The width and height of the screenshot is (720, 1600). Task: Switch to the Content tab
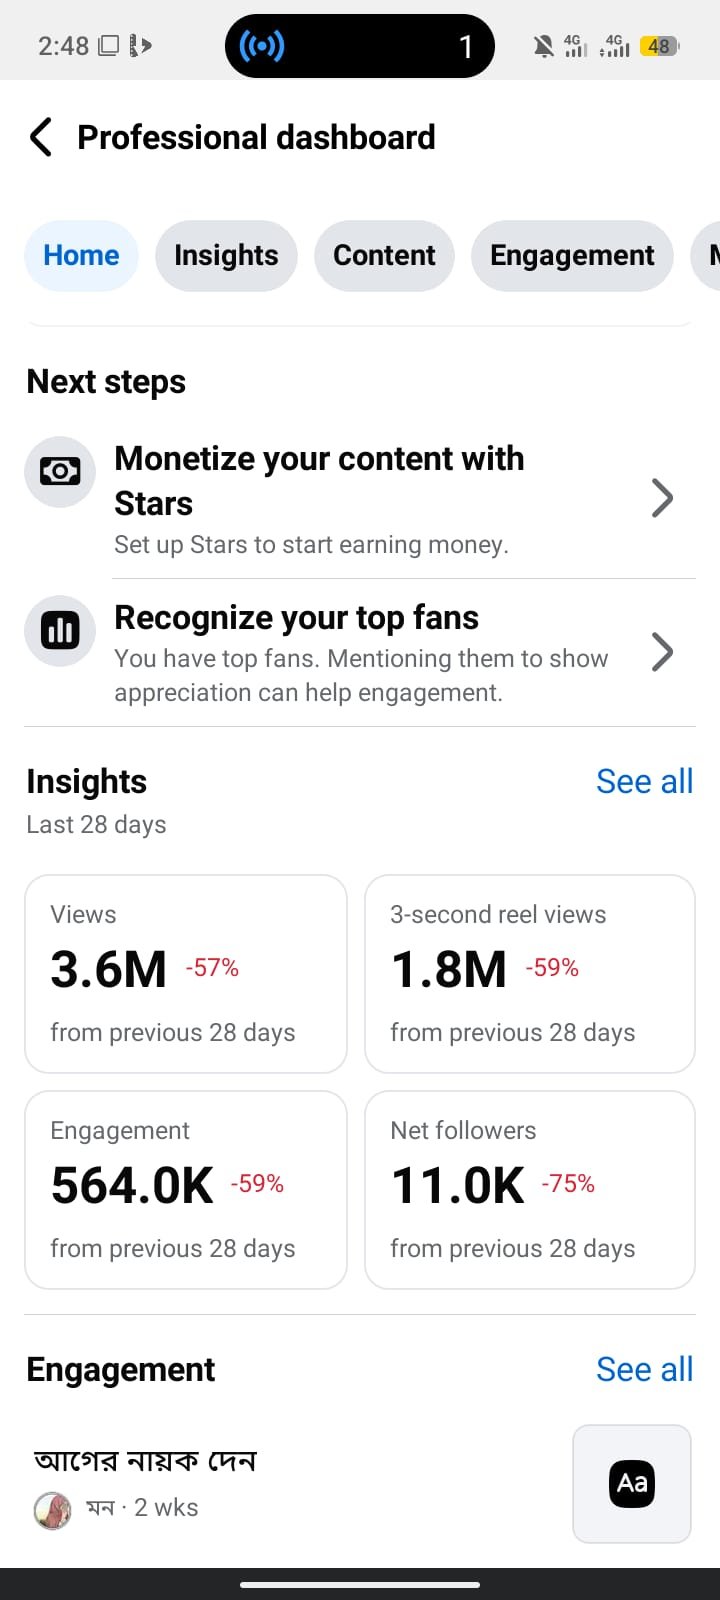click(384, 256)
